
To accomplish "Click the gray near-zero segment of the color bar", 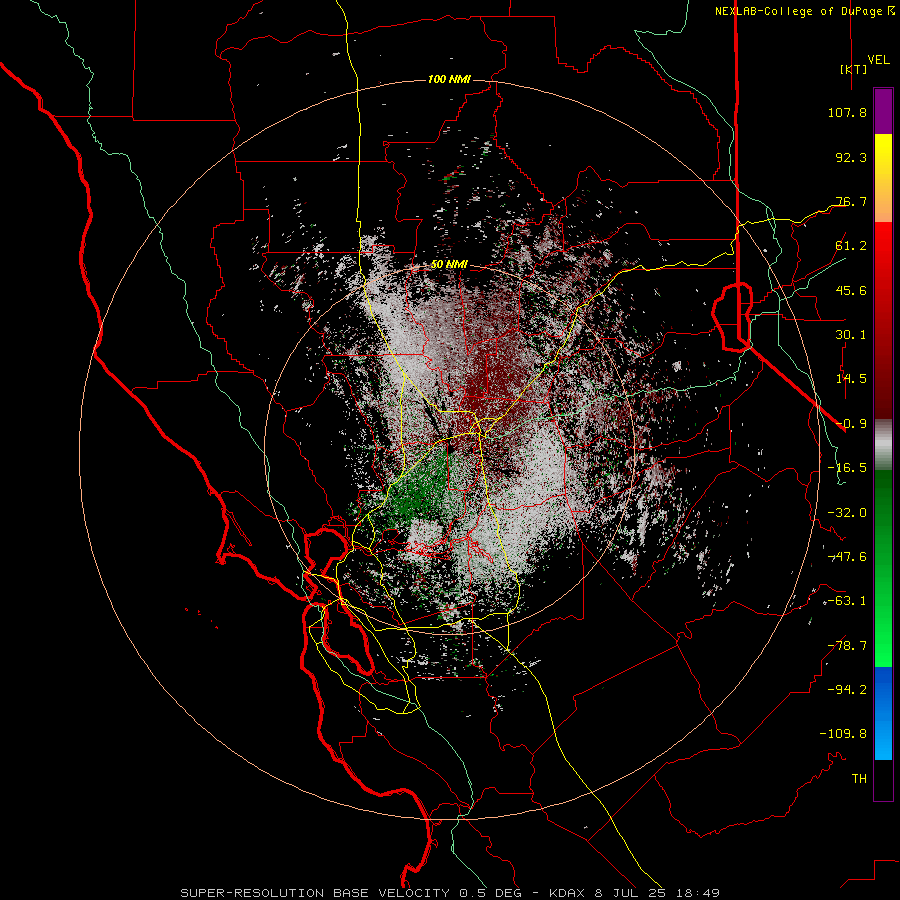I will click(x=883, y=444).
